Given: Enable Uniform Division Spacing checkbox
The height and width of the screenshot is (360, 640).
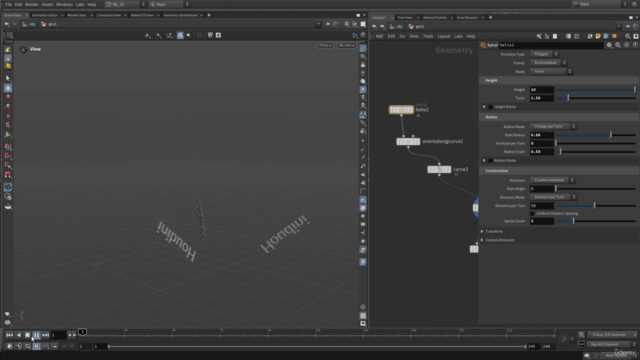Looking at the screenshot, I should tap(532, 213).
